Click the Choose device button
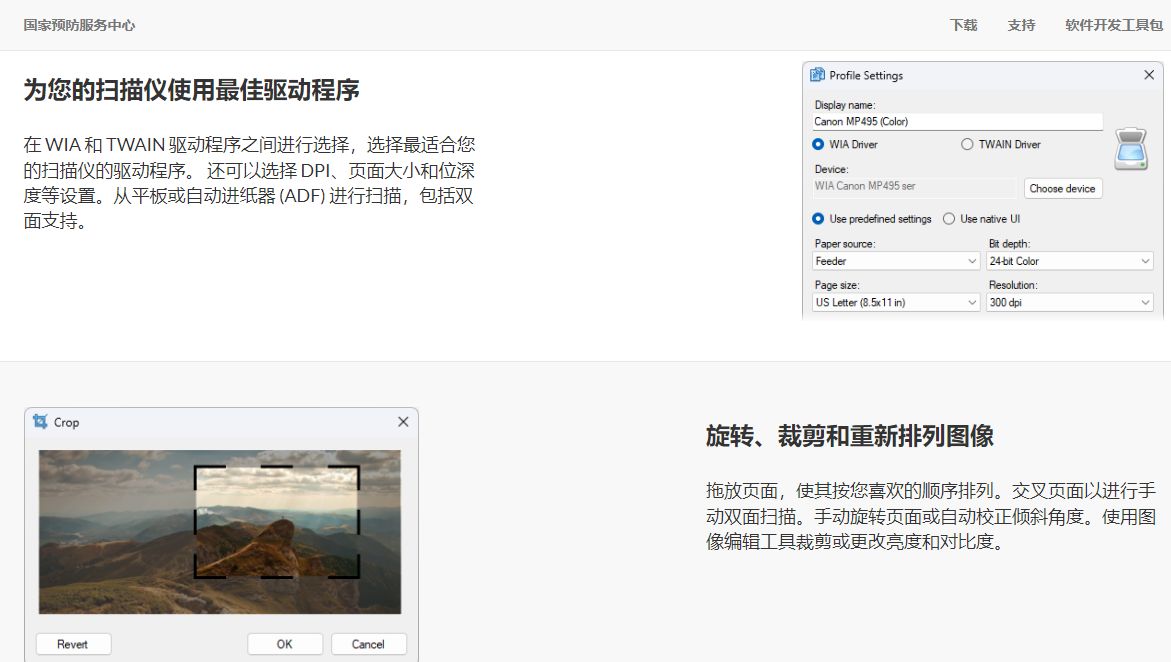The width and height of the screenshot is (1171, 662). coord(1062,188)
